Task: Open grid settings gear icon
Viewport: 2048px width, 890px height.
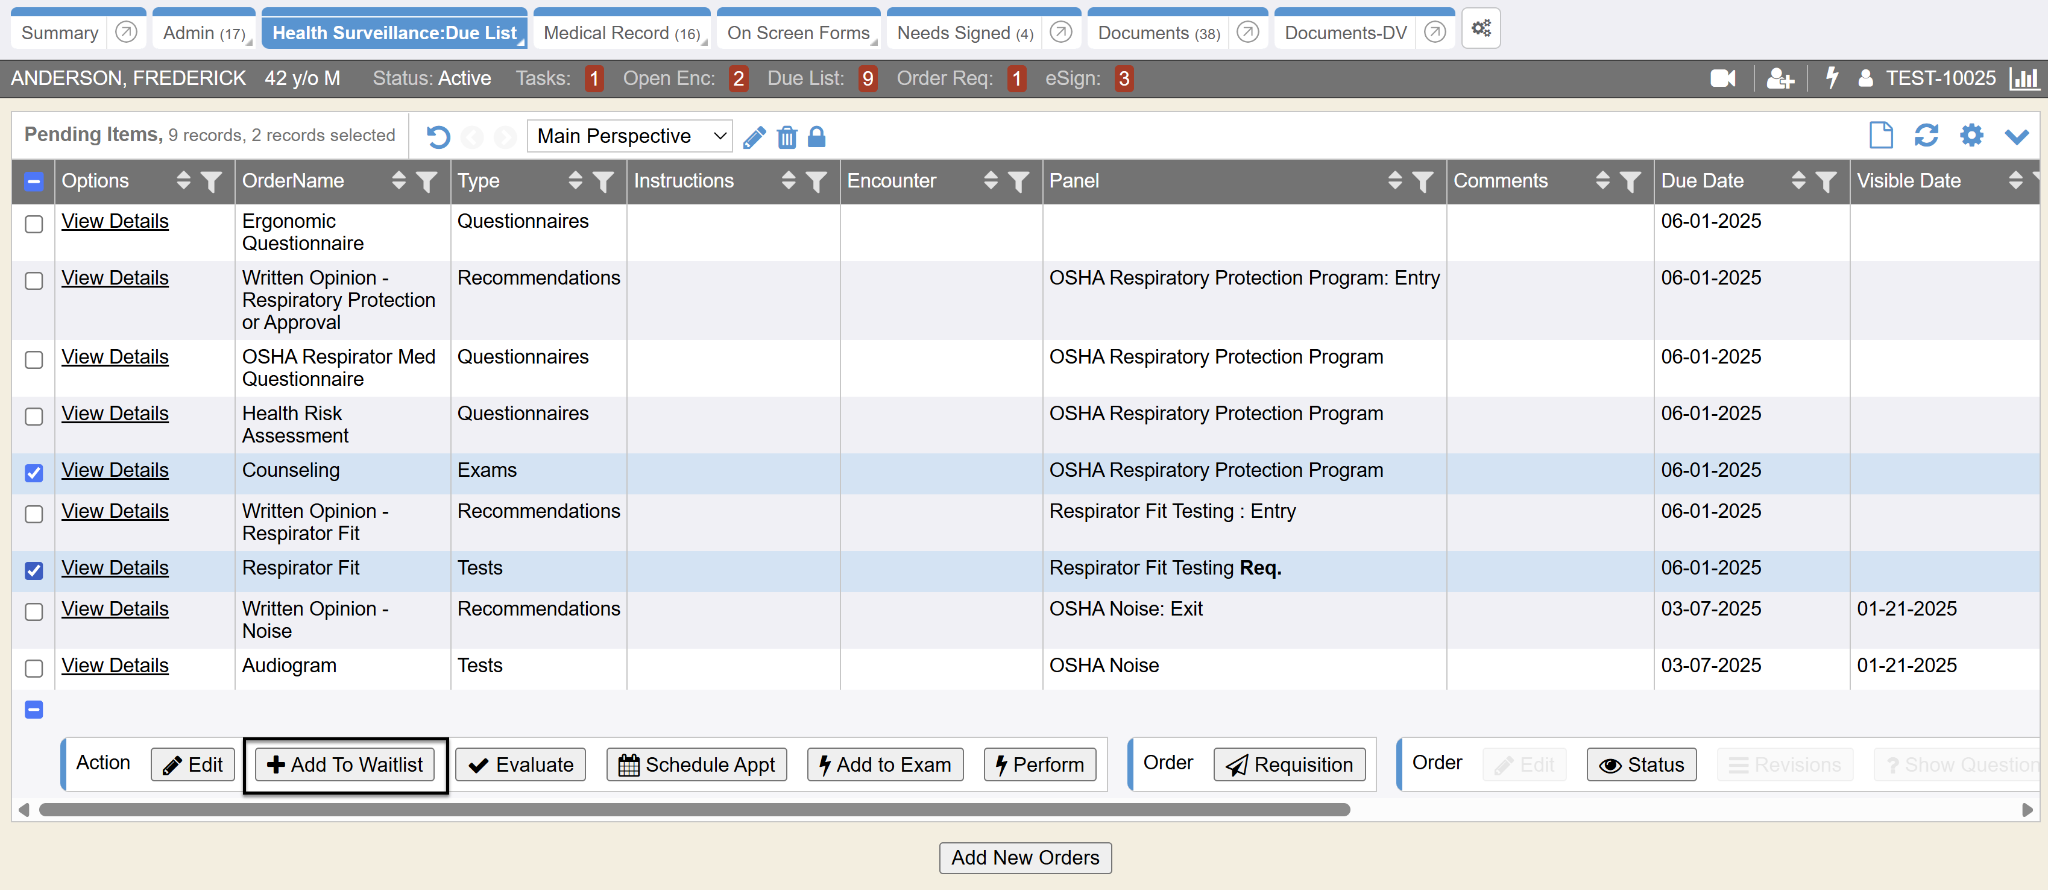Action: point(1971,135)
